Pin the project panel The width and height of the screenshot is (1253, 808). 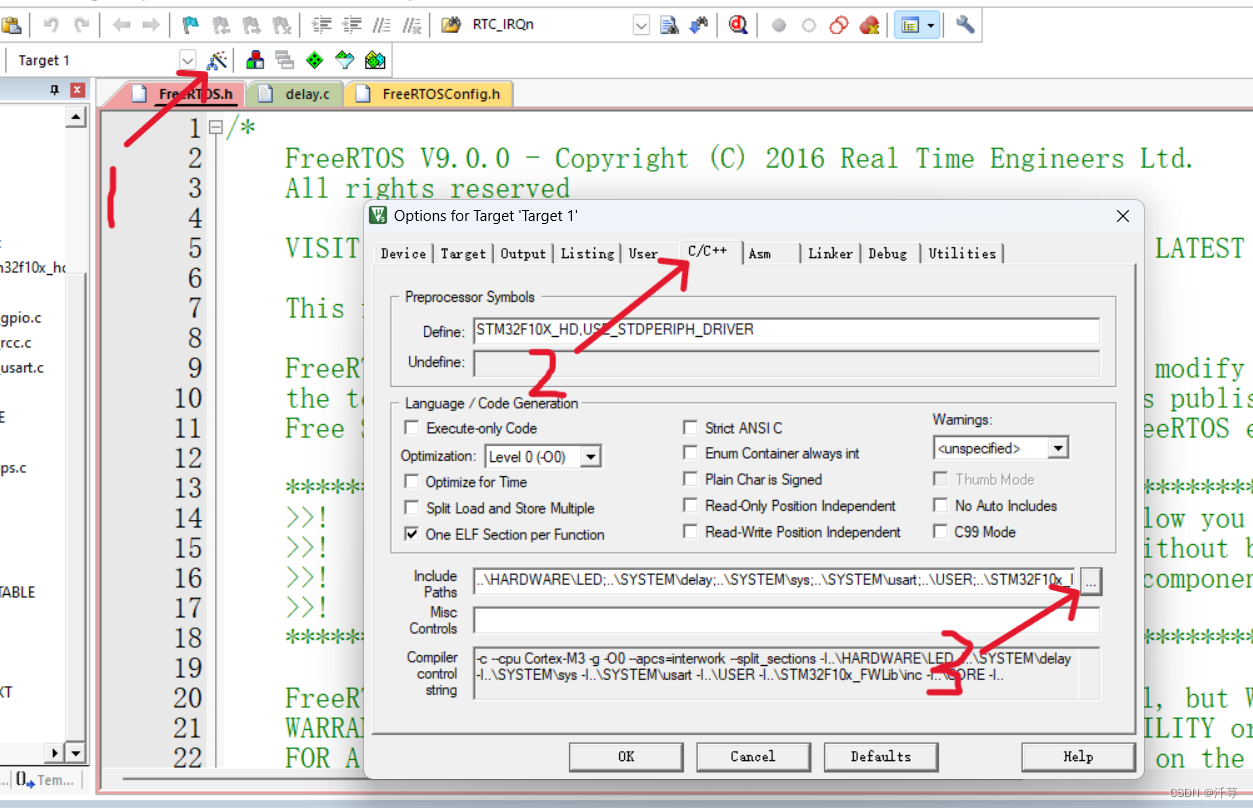coord(55,91)
